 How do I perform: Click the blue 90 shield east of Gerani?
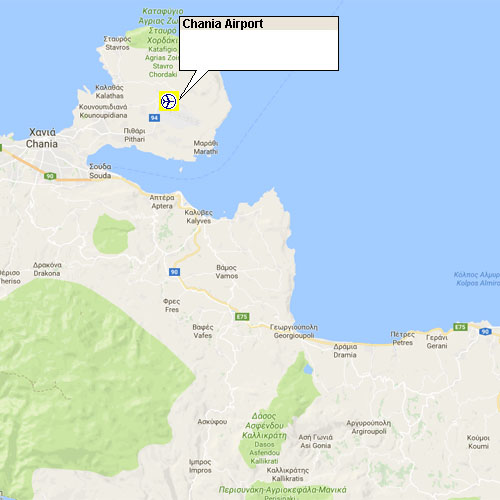[485, 331]
